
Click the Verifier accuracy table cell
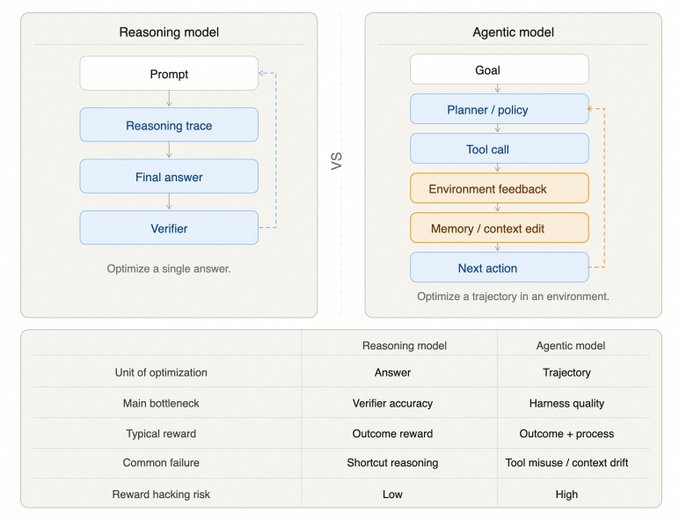point(392,403)
